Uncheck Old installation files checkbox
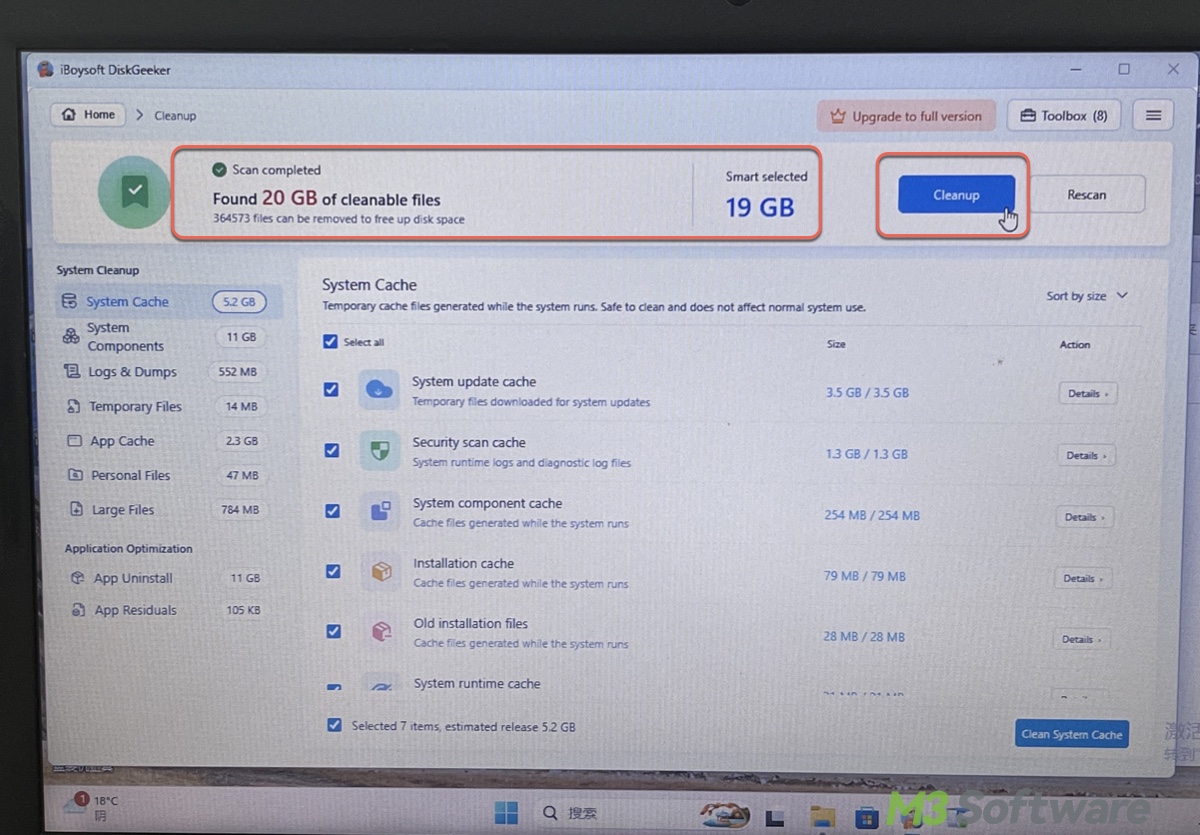 [x=333, y=631]
